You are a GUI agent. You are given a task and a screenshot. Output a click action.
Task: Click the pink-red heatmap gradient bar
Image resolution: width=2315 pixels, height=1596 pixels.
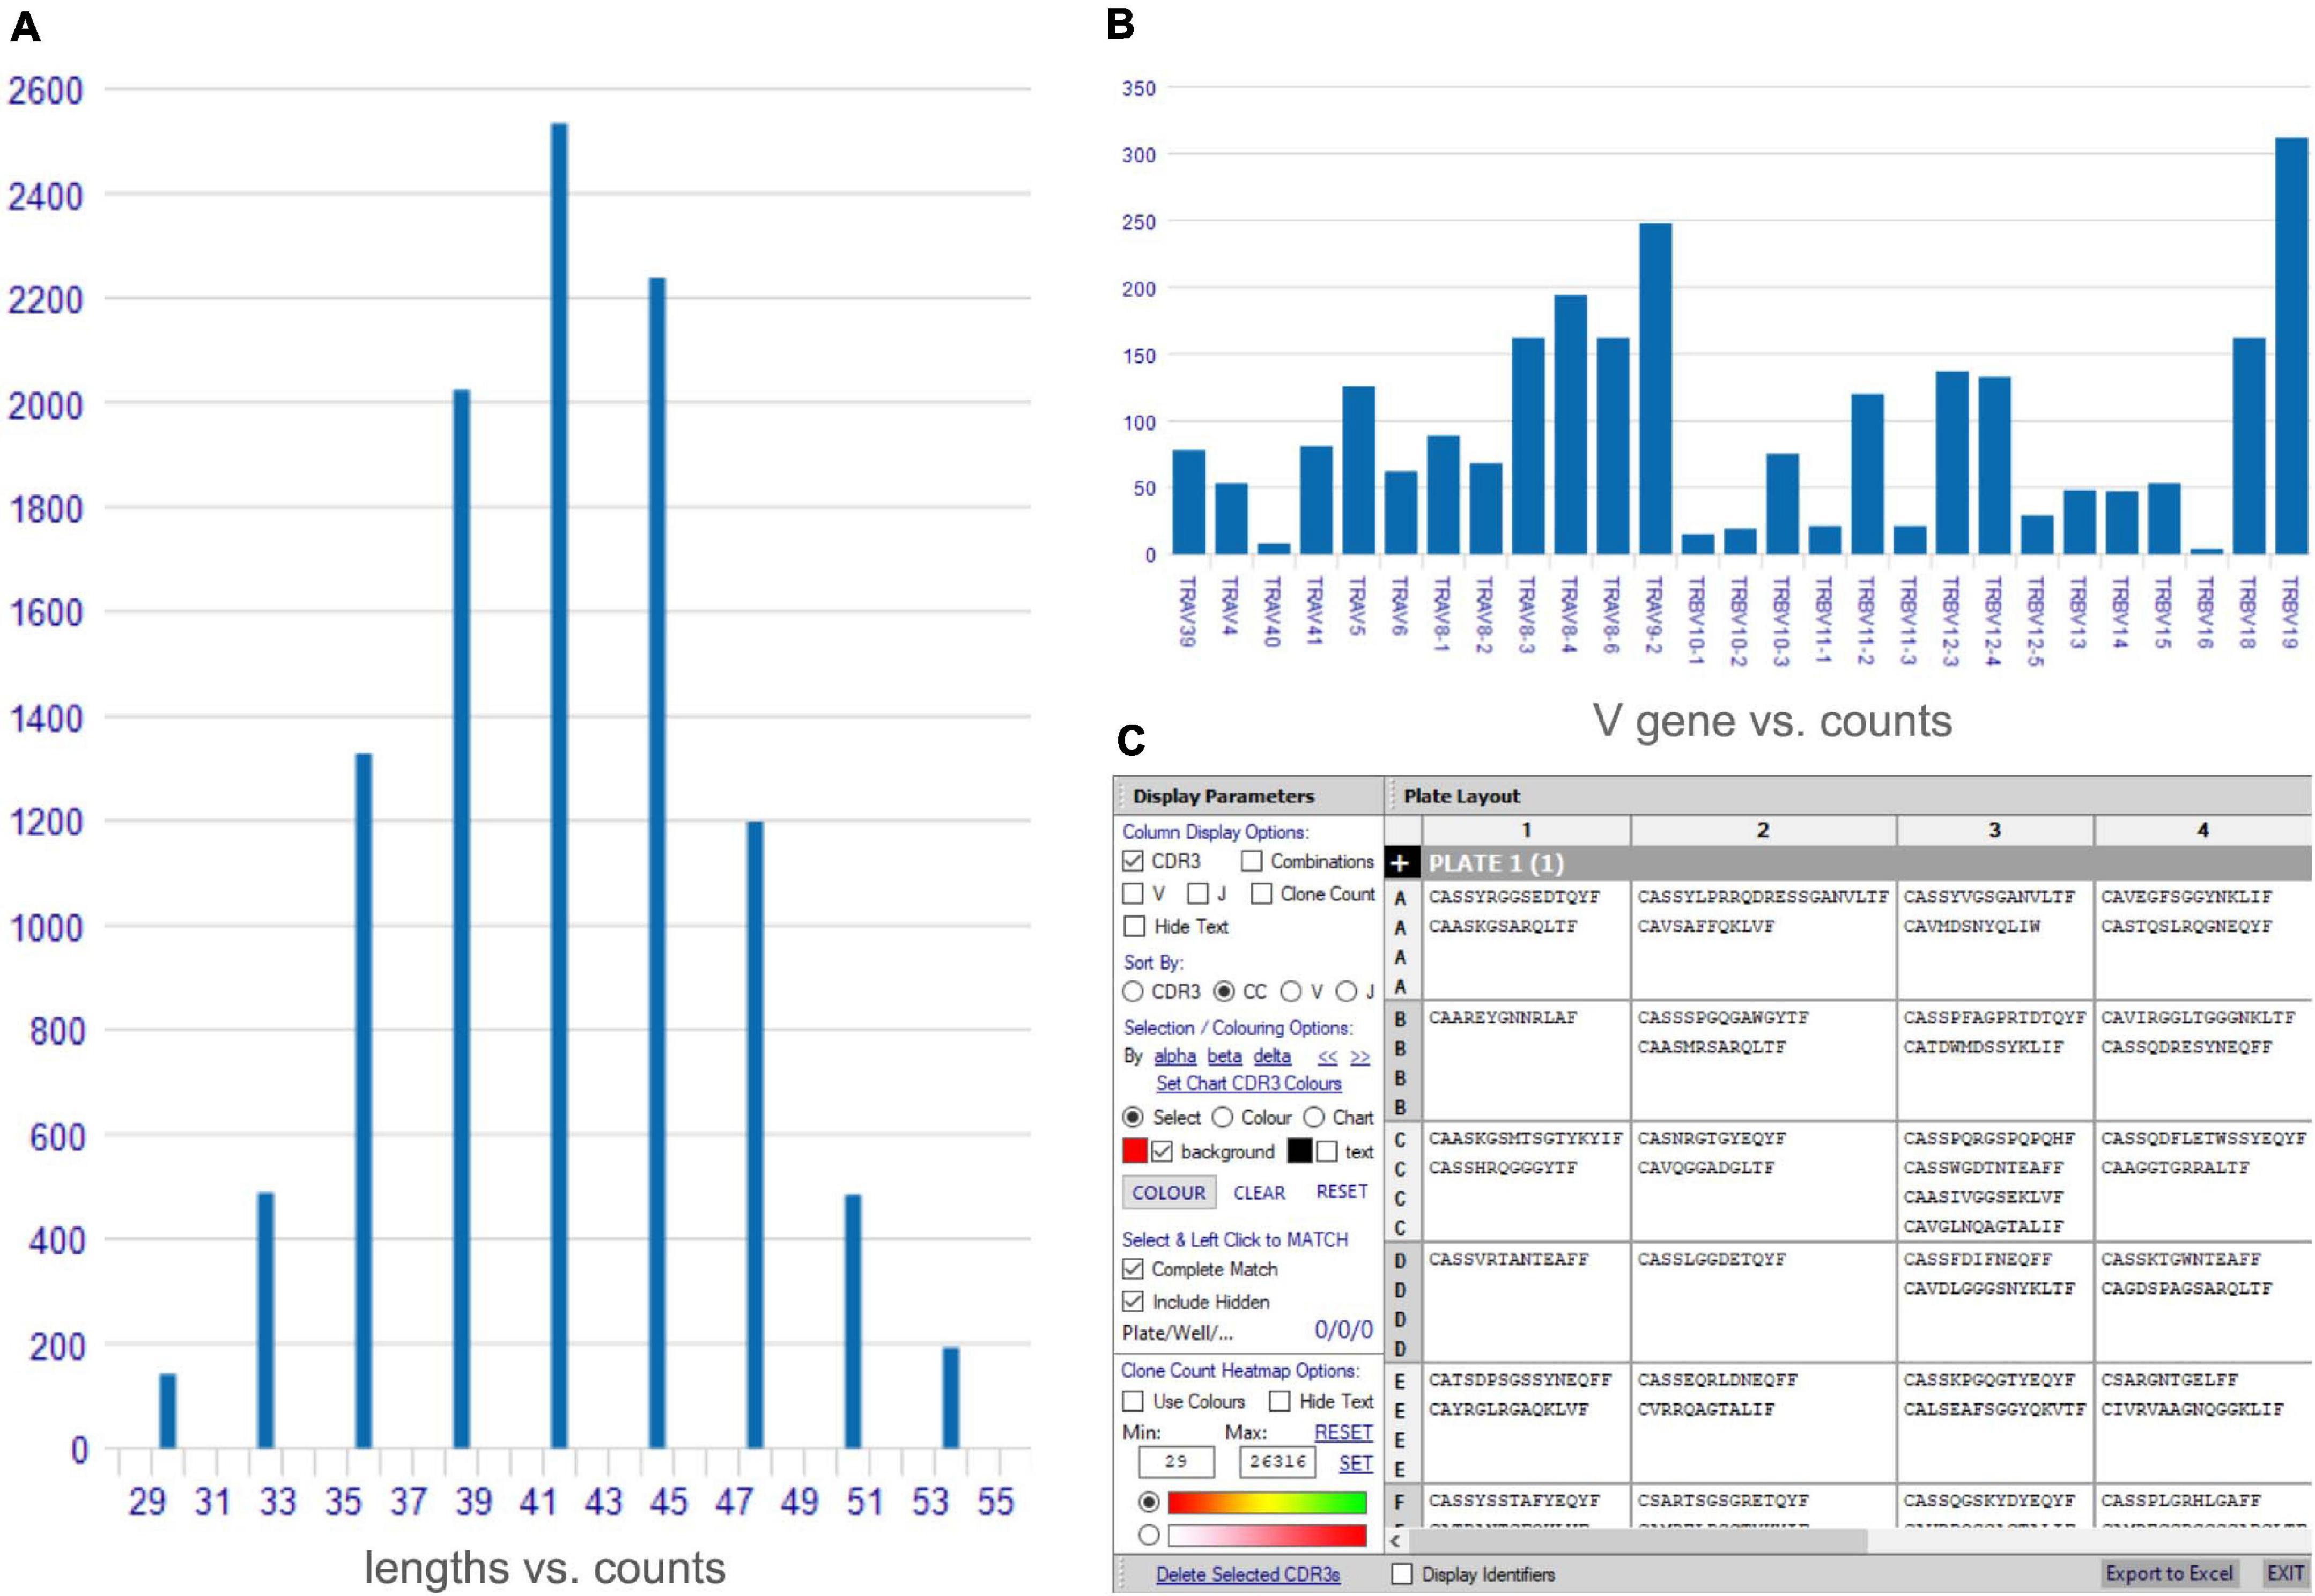1267,1535
